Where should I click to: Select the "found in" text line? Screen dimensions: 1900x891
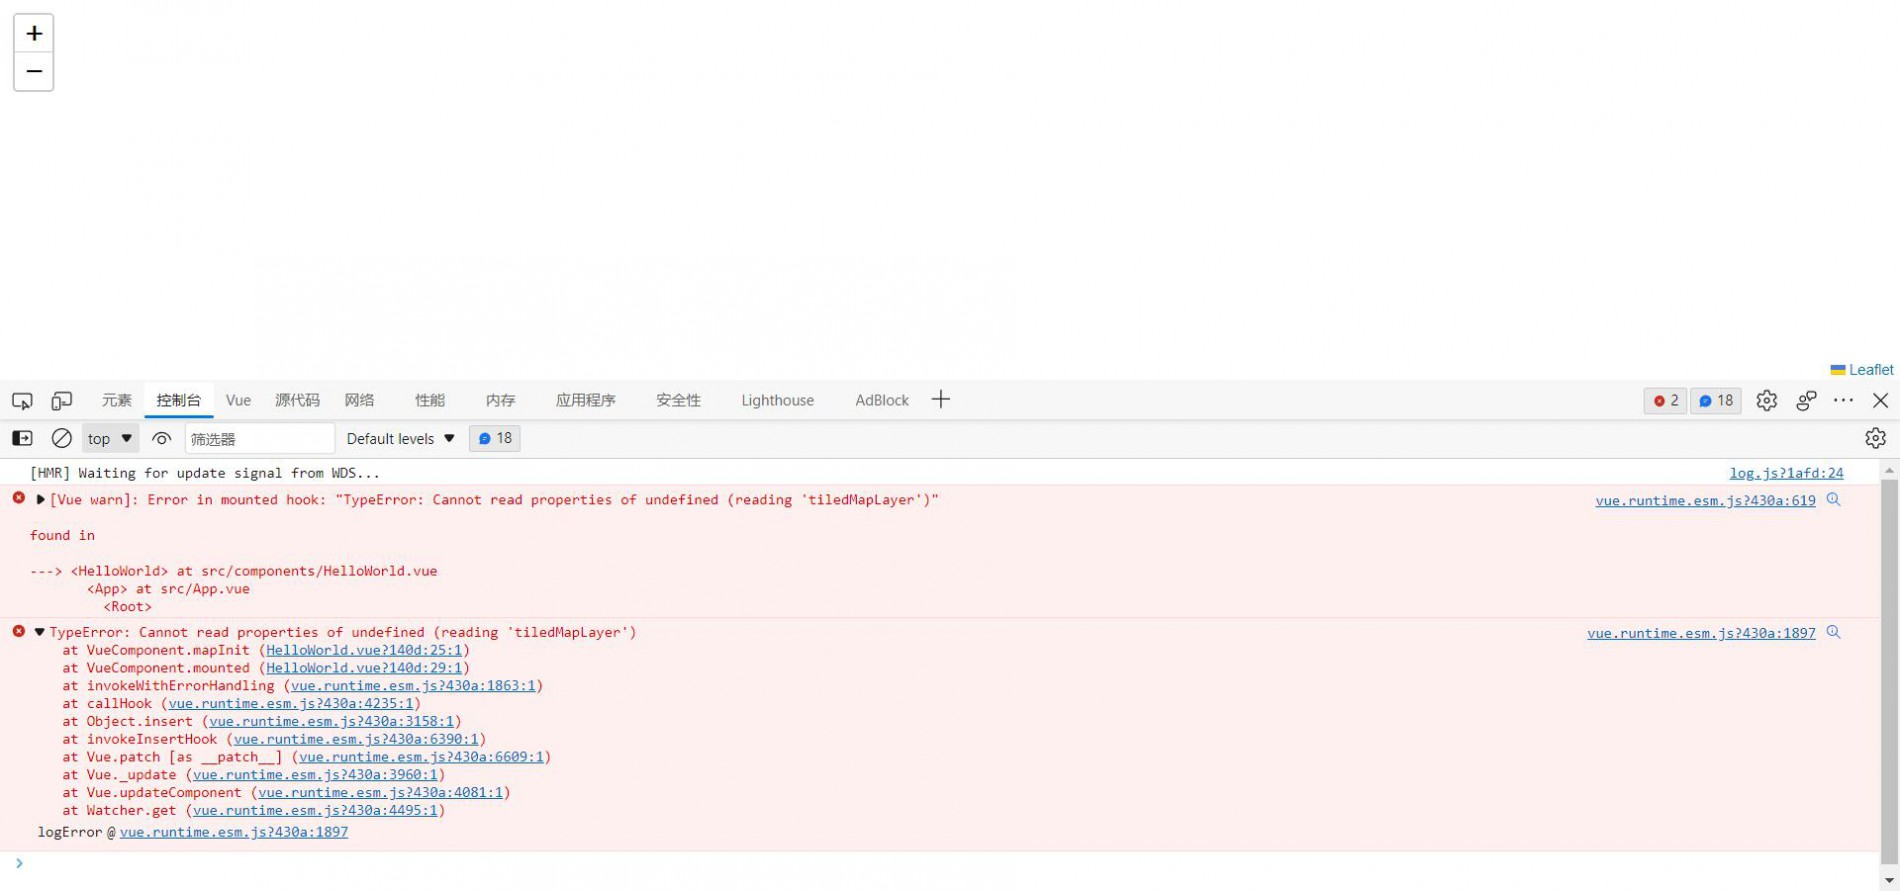click(x=62, y=535)
